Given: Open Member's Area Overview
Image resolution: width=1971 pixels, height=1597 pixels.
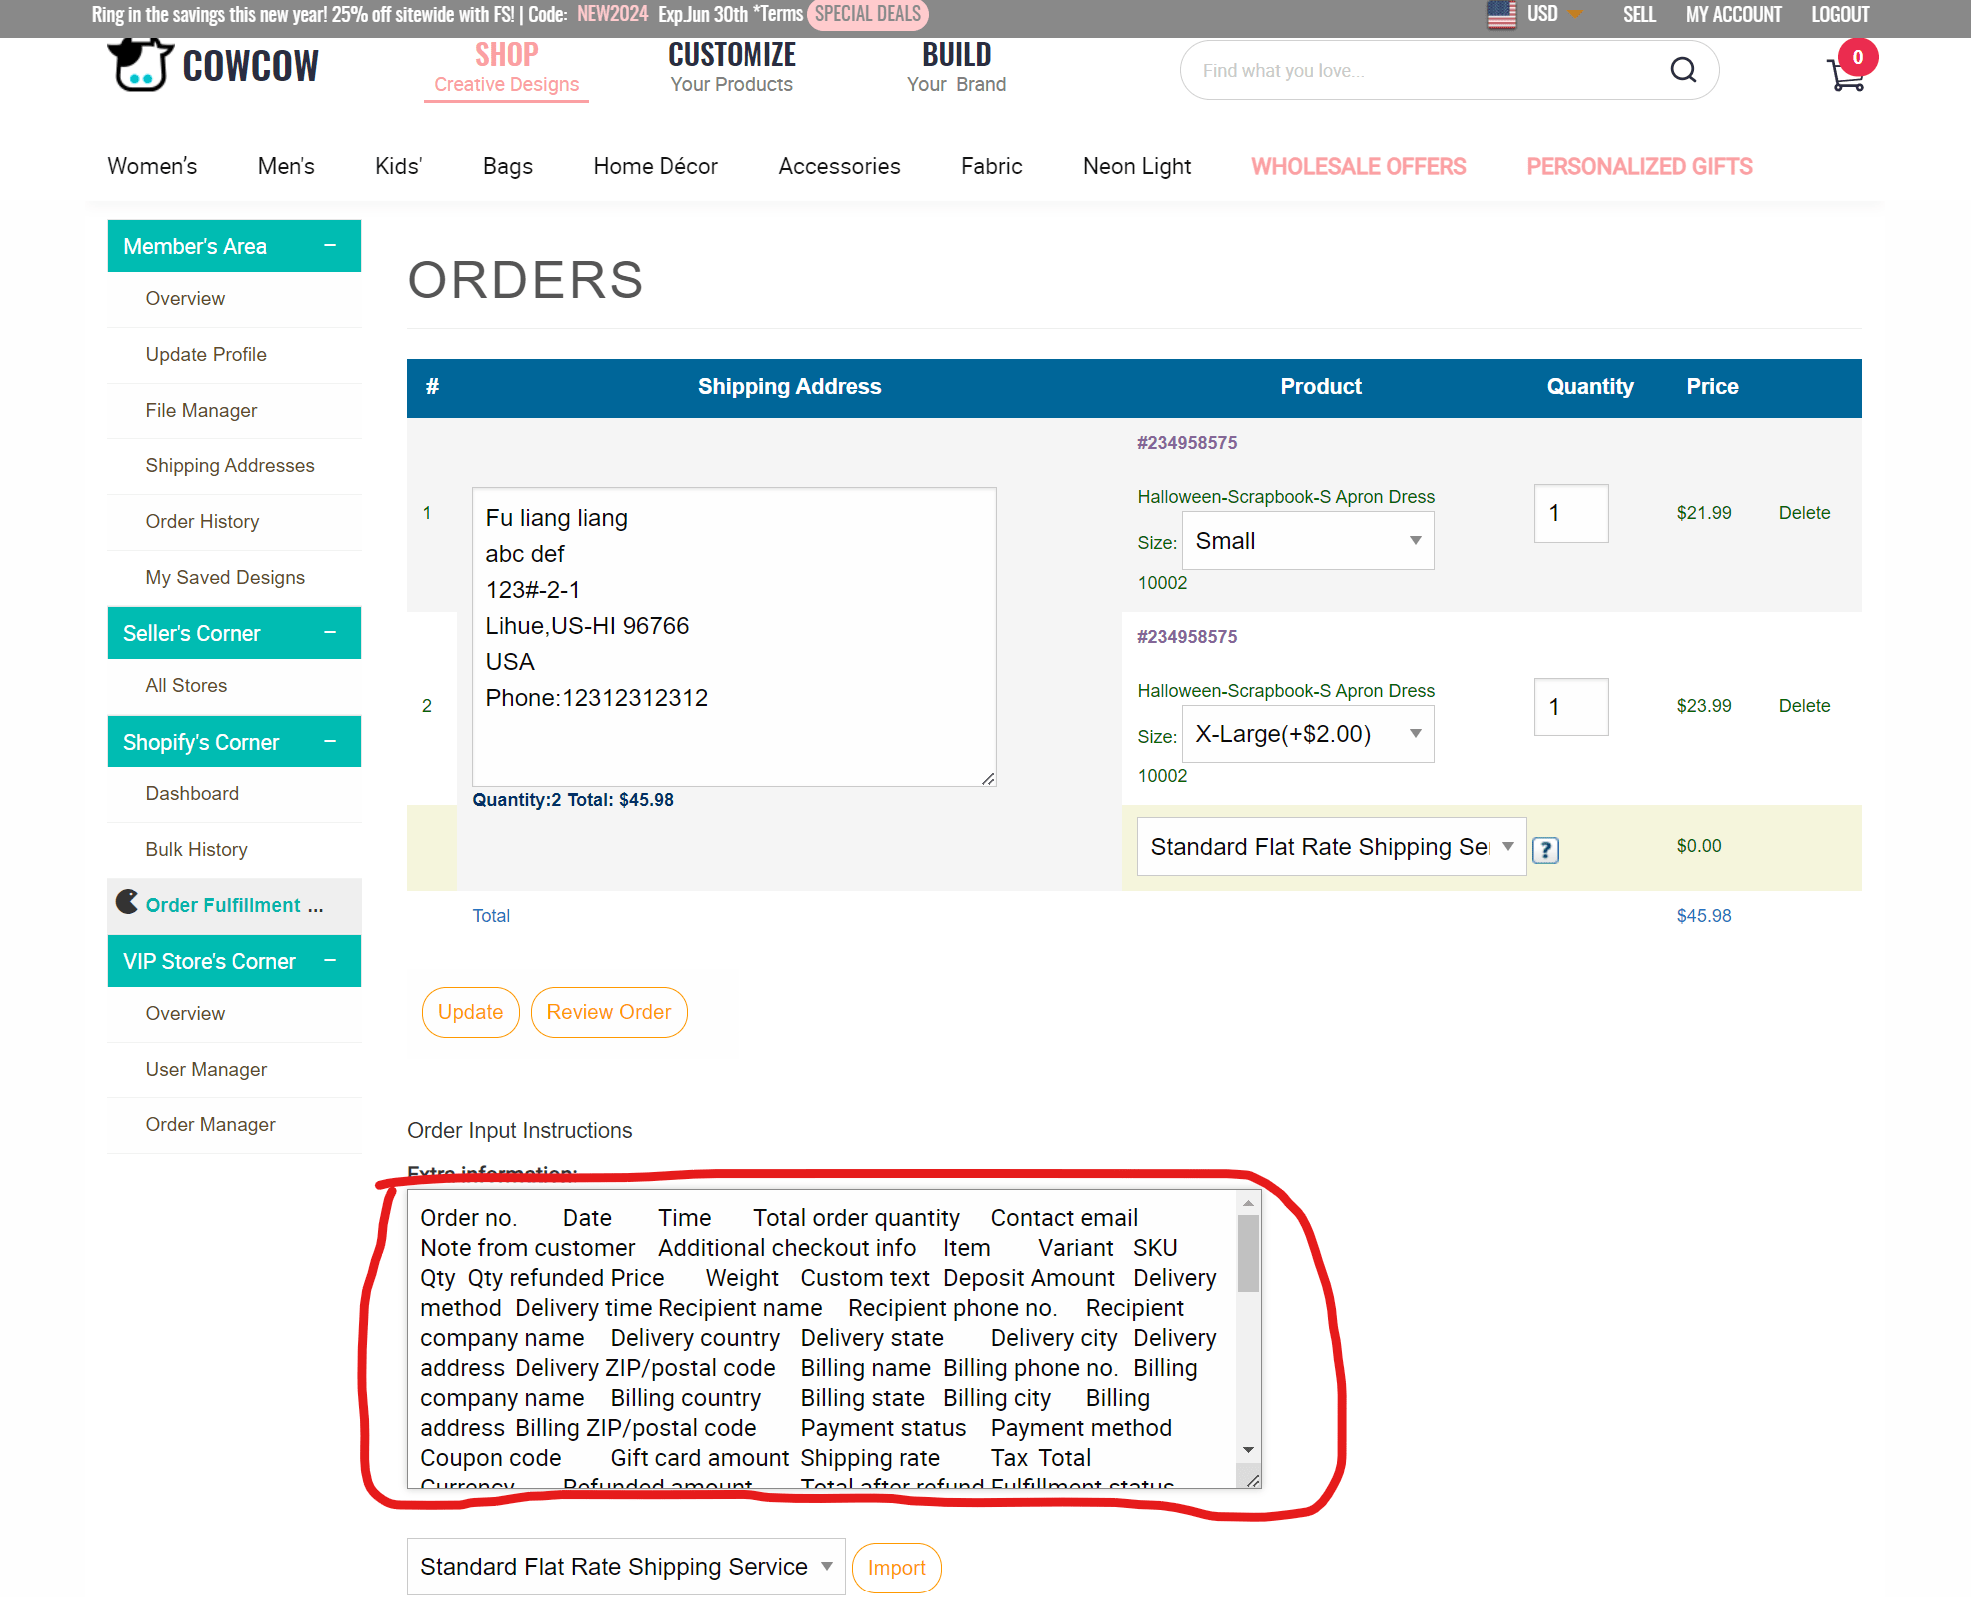Looking at the screenshot, I should [185, 299].
